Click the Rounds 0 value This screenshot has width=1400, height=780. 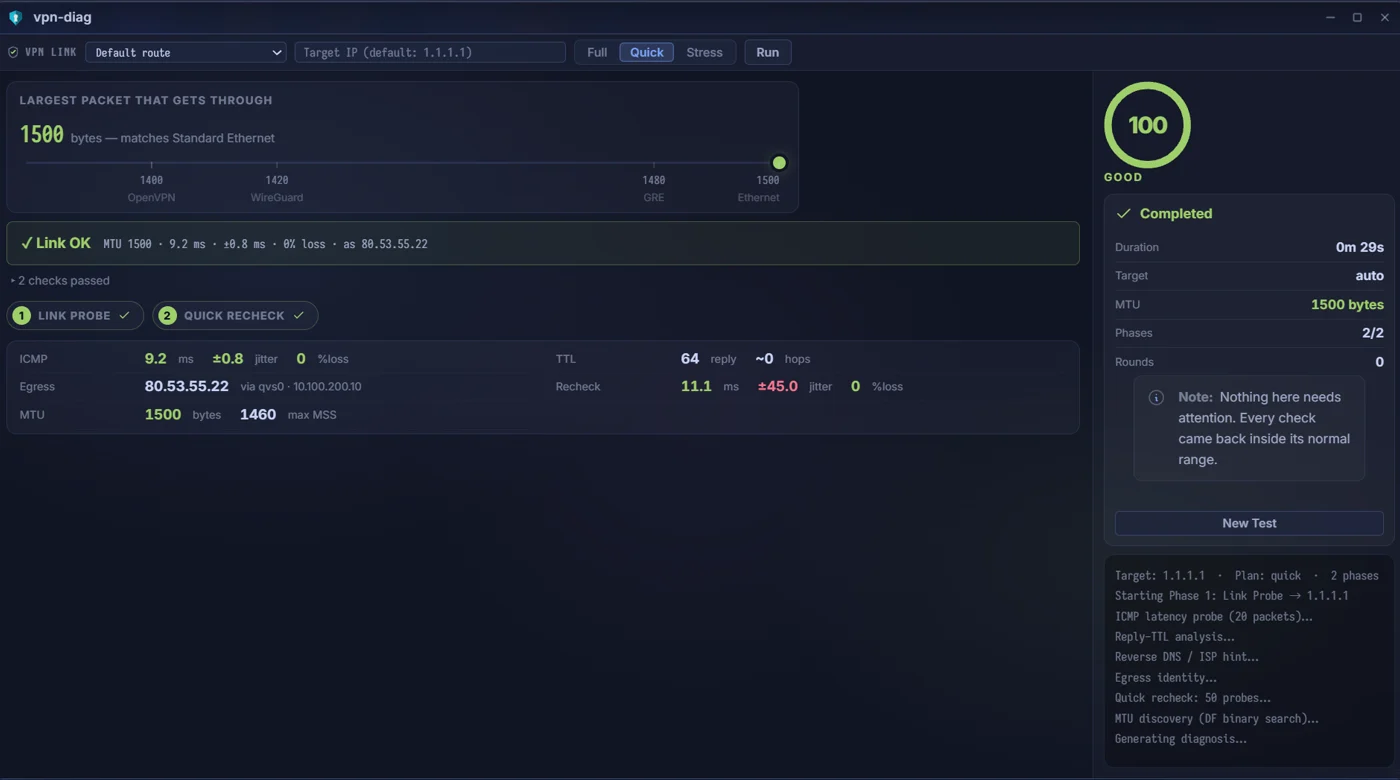click(1379, 362)
